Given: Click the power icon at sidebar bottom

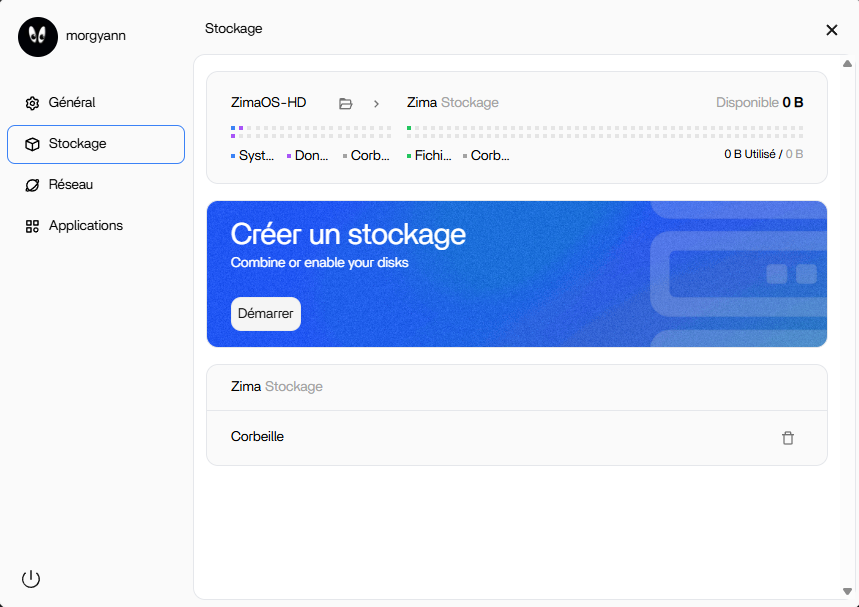Looking at the screenshot, I should [x=31, y=579].
